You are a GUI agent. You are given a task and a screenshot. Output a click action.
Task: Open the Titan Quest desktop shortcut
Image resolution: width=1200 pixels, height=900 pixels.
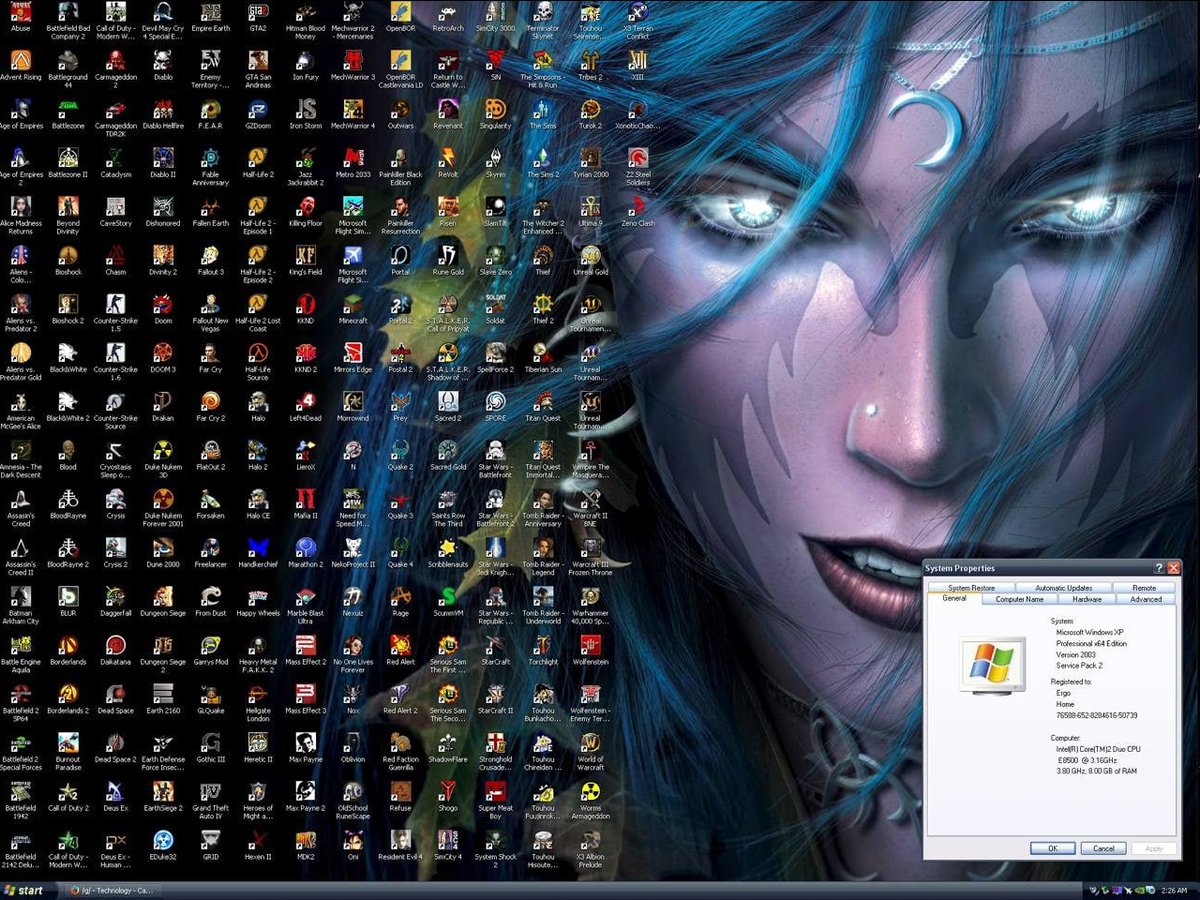pos(543,407)
